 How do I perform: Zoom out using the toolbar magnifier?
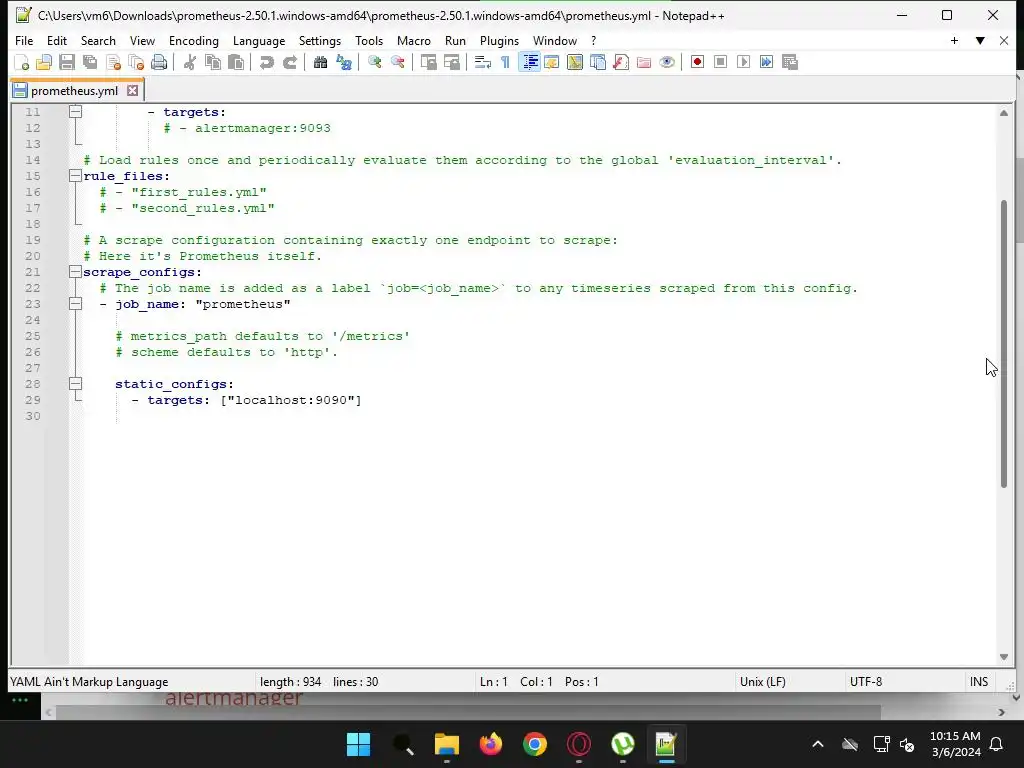[397, 62]
